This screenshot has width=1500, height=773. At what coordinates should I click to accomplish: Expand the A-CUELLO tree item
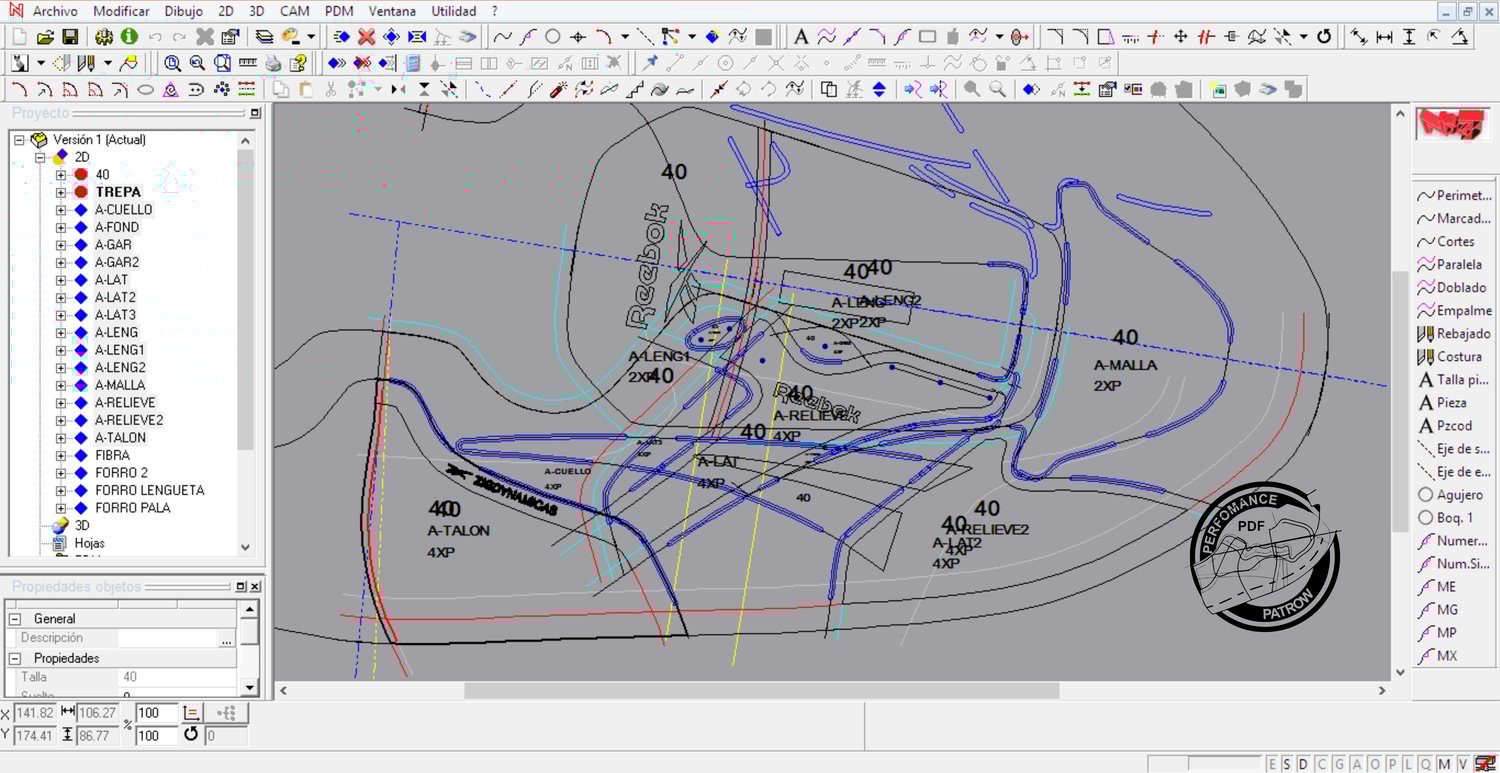pos(61,210)
